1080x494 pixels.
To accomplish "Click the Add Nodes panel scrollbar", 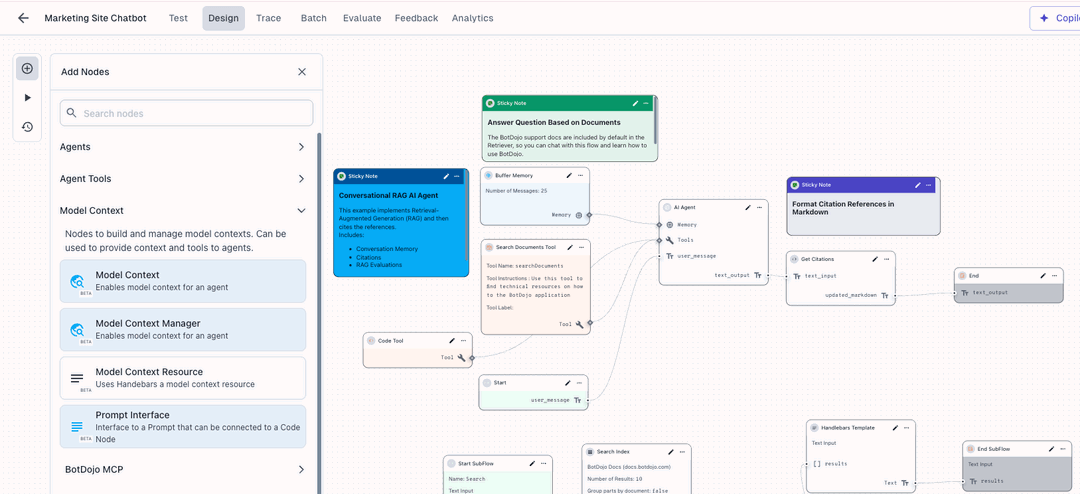I will coord(319,313).
